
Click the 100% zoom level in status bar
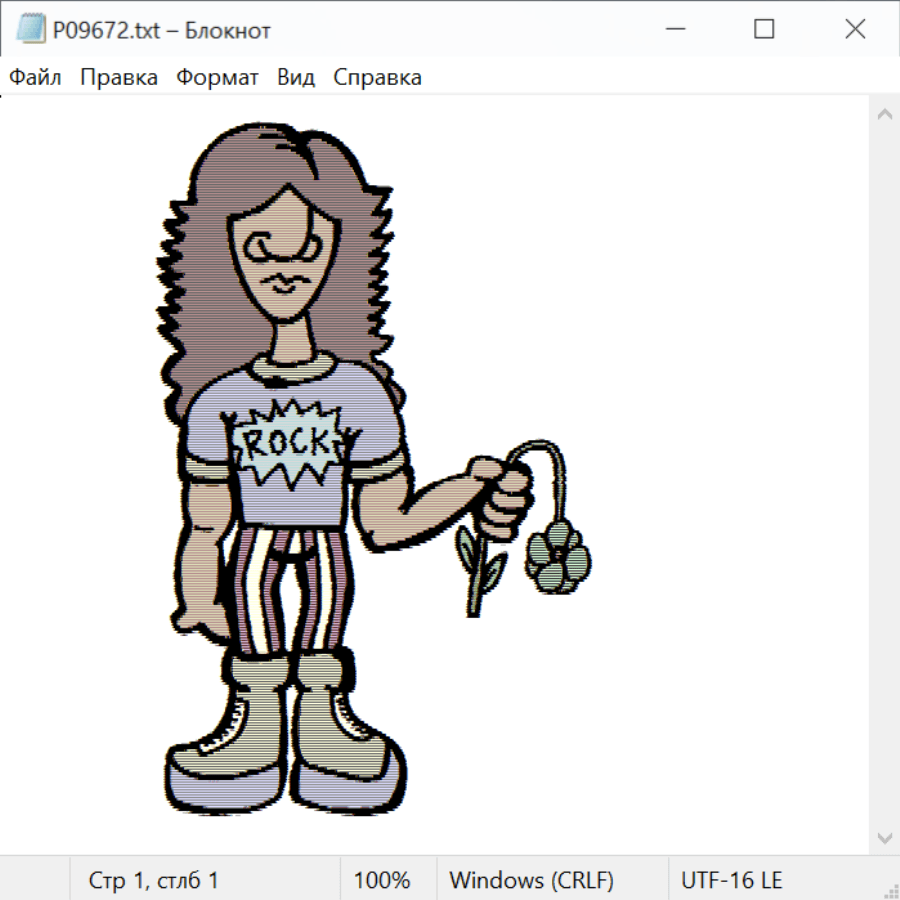coord(382,881)
